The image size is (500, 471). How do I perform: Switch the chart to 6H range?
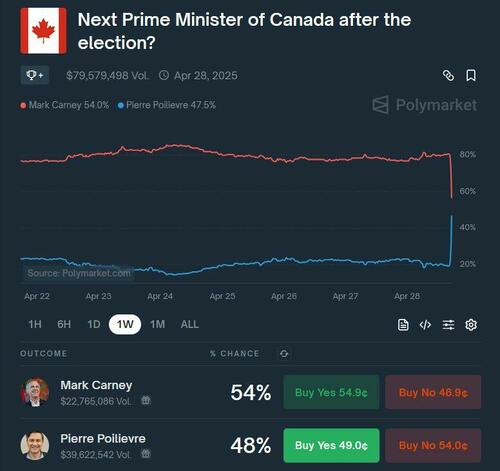pos(64,324)
